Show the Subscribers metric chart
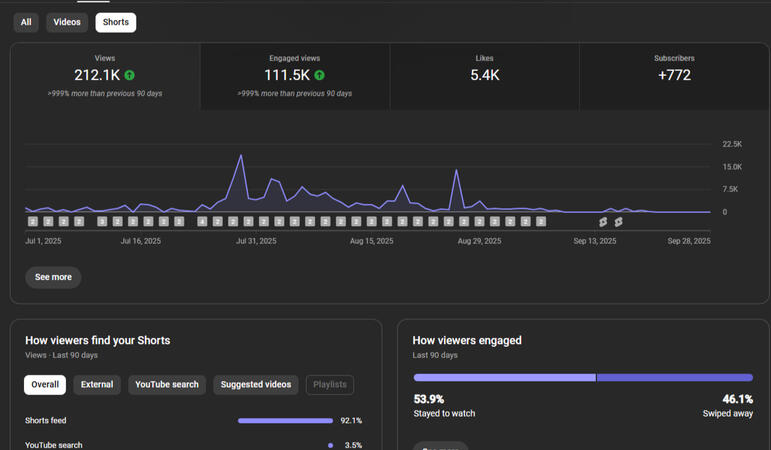Viewport: 771px width, 450px height. (x=674, y=76)
